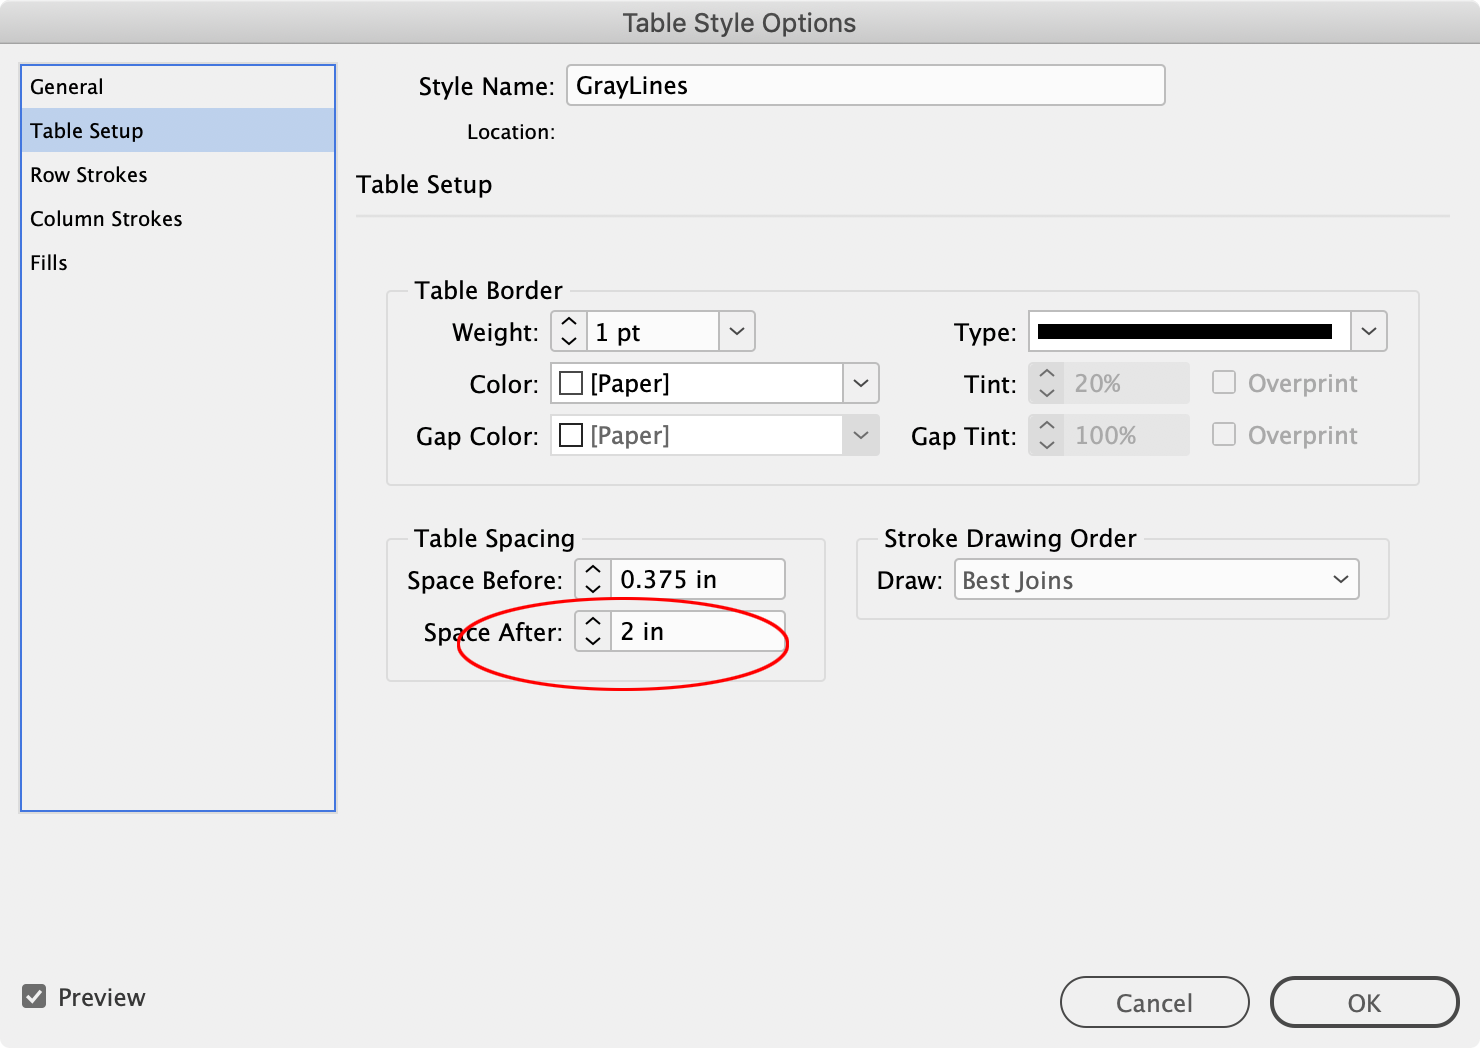
Task: Switch to the Row Strokes section
Action: pos(88,174)
